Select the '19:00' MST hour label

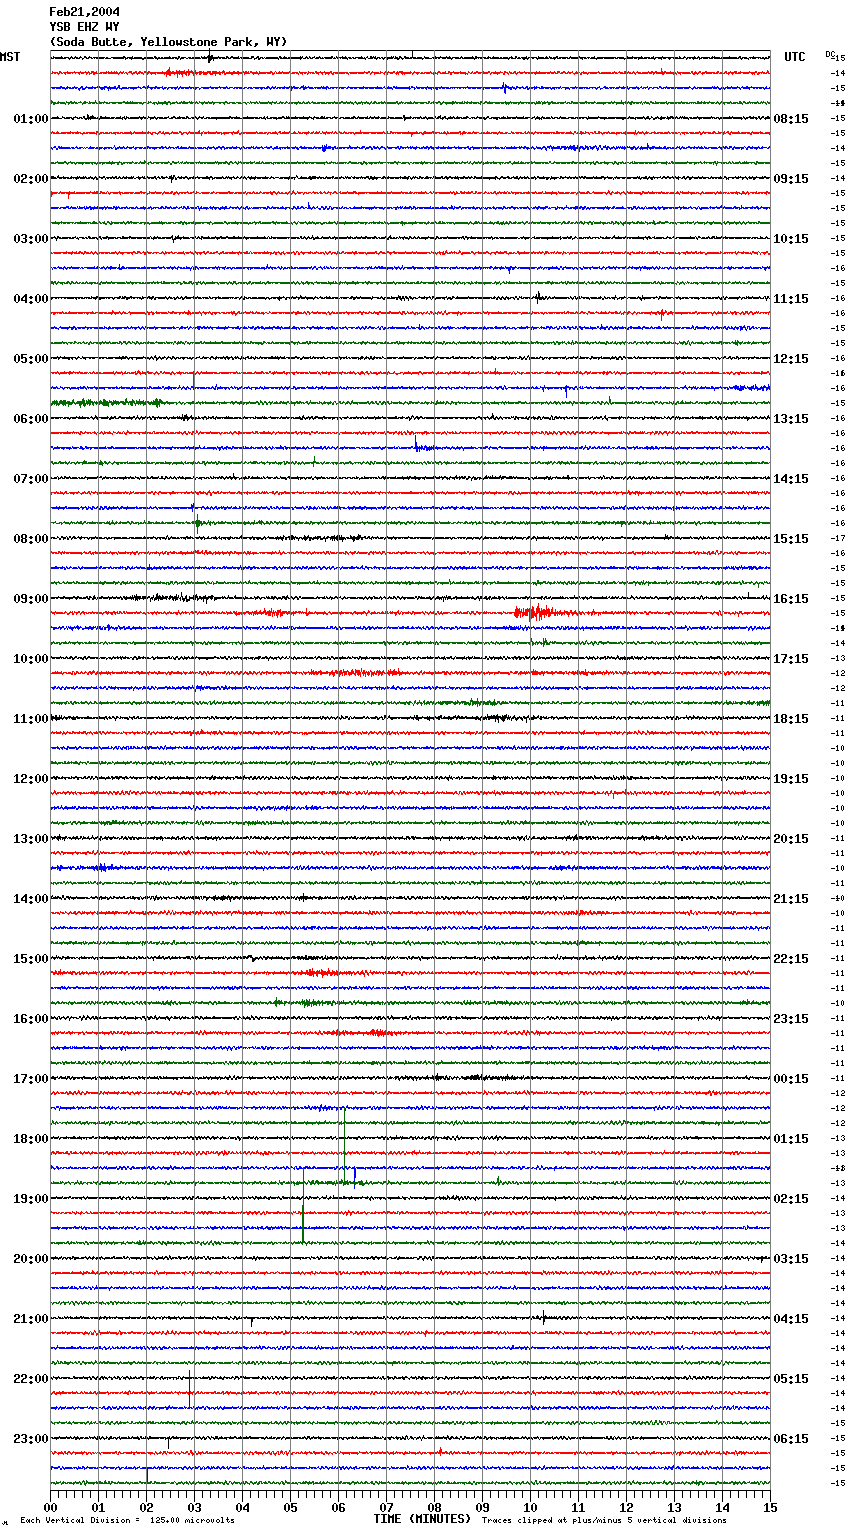(x=31, y=1199)
